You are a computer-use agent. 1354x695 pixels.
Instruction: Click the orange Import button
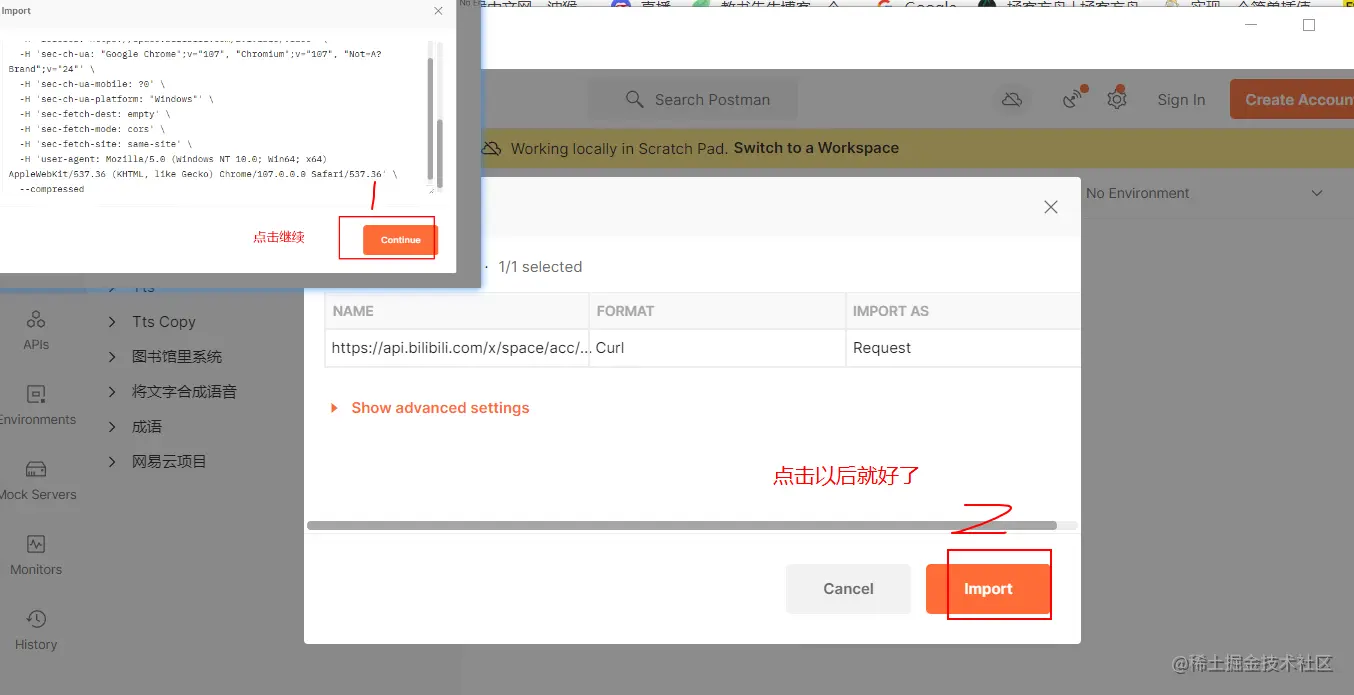coord(988,589)
